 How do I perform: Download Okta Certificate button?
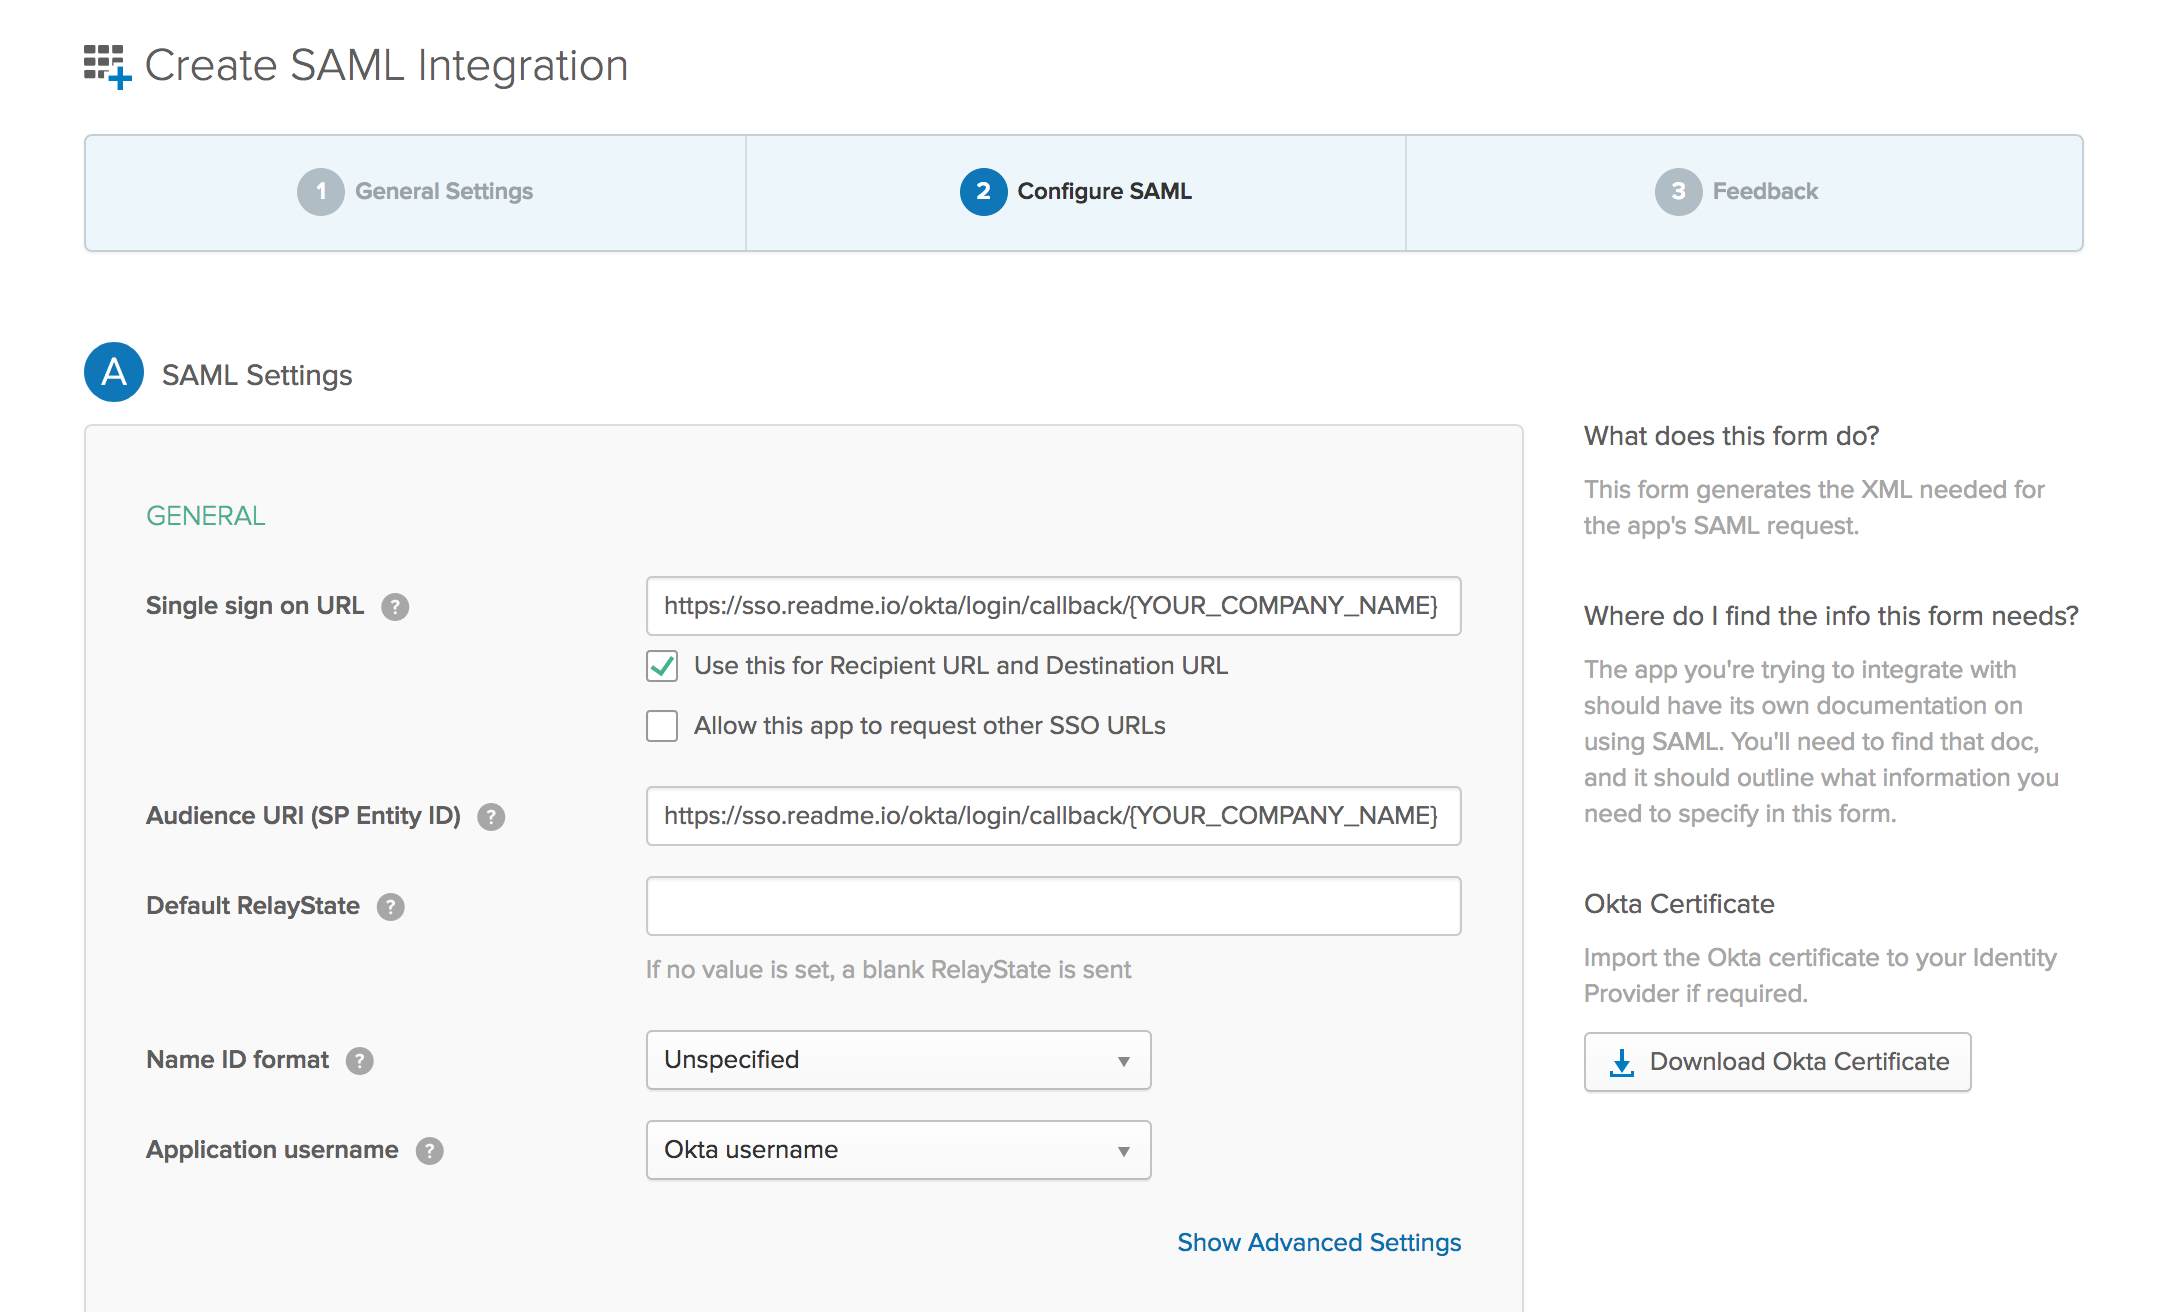1777,1062
